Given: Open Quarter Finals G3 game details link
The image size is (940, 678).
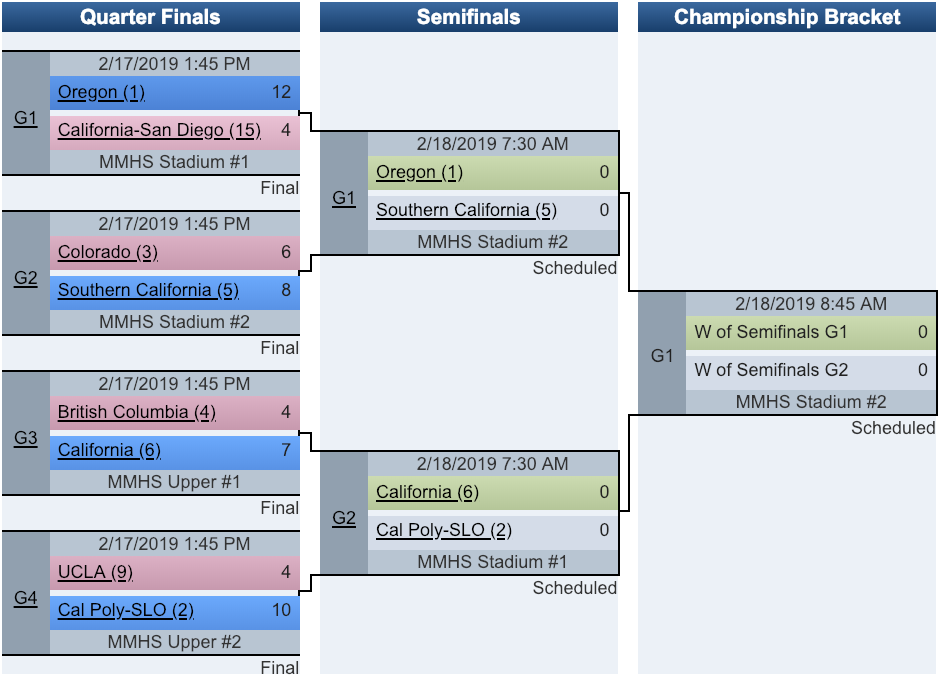Looking at the screenshot, I should click(26, 438).
